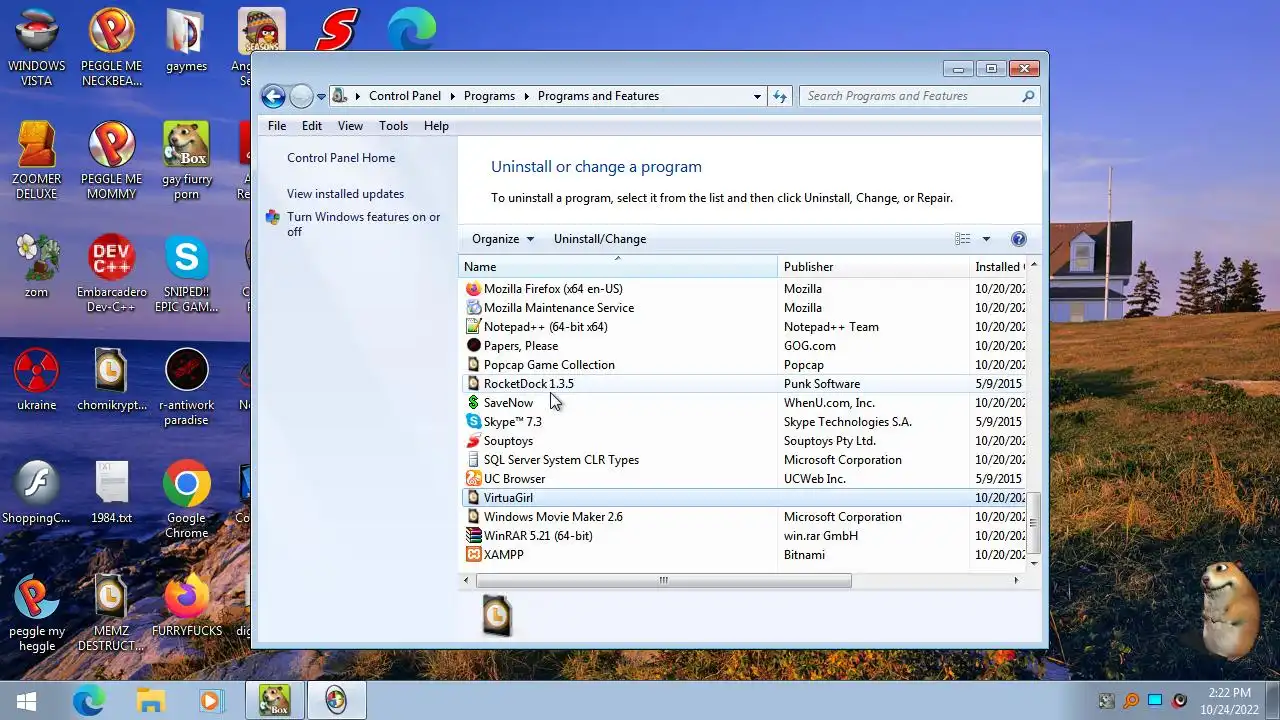Select Mozilla Maintenance Service icon
This screenshot has height=720, width=1280.
click(474, 308)
